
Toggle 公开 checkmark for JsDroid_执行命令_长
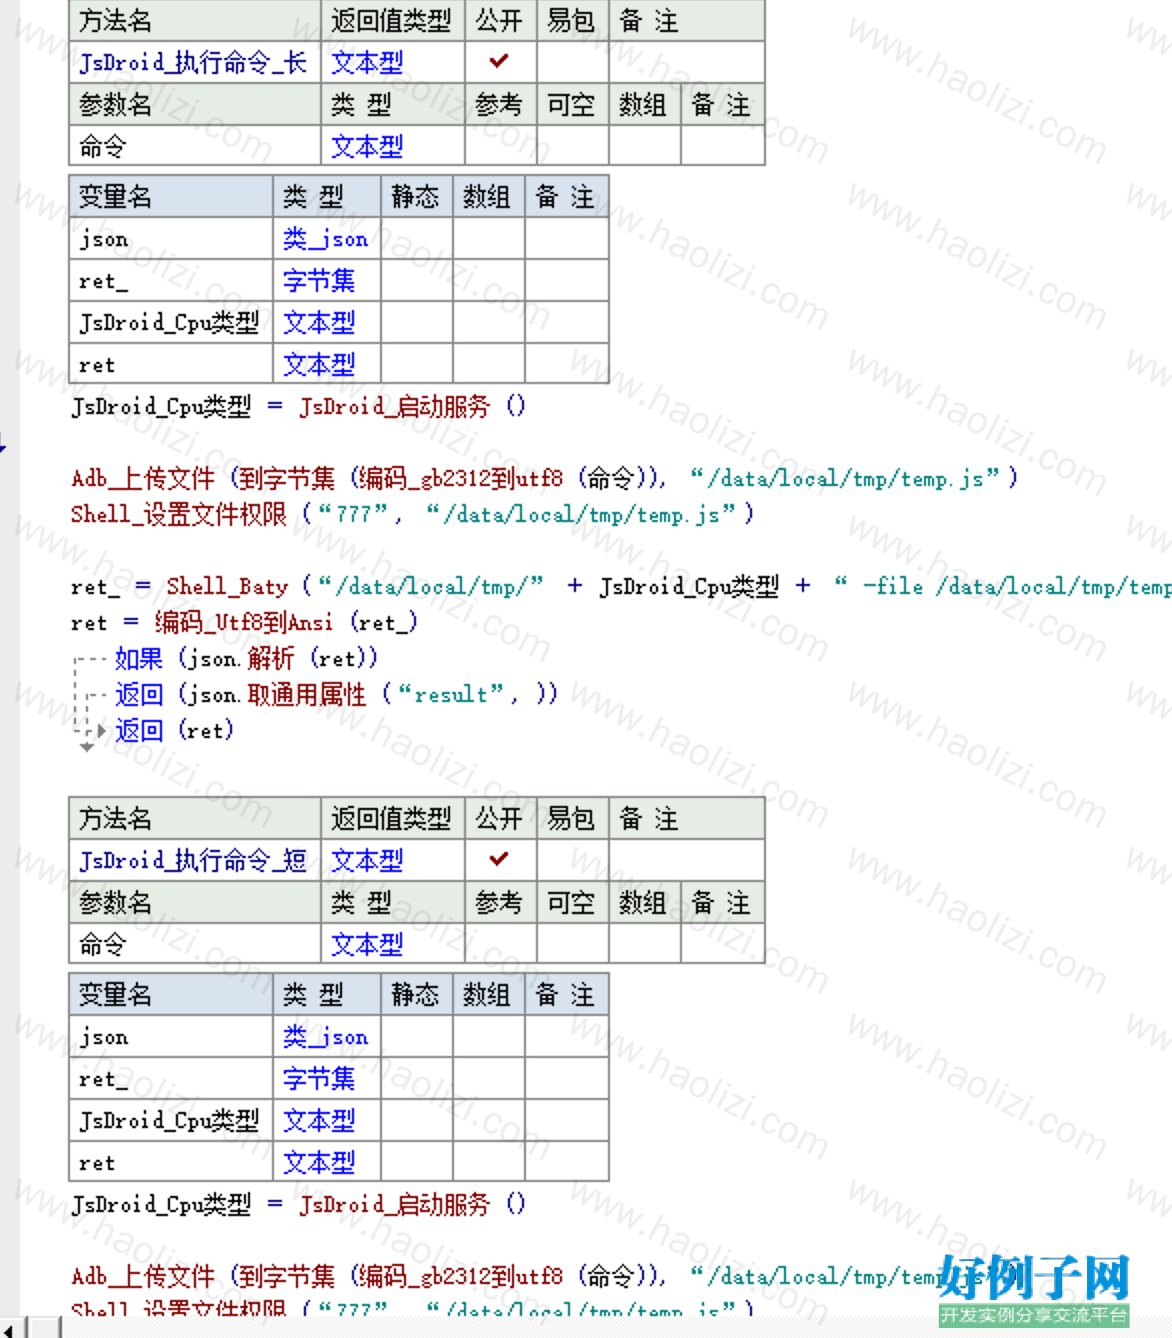pyautogui.click(x=499, y=61)
